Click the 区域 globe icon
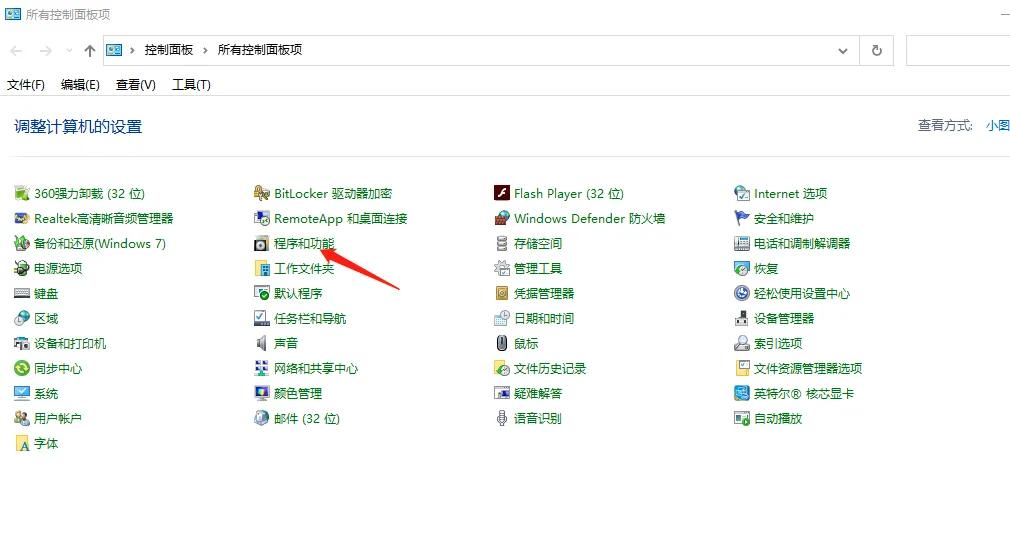 click(22, 318)
